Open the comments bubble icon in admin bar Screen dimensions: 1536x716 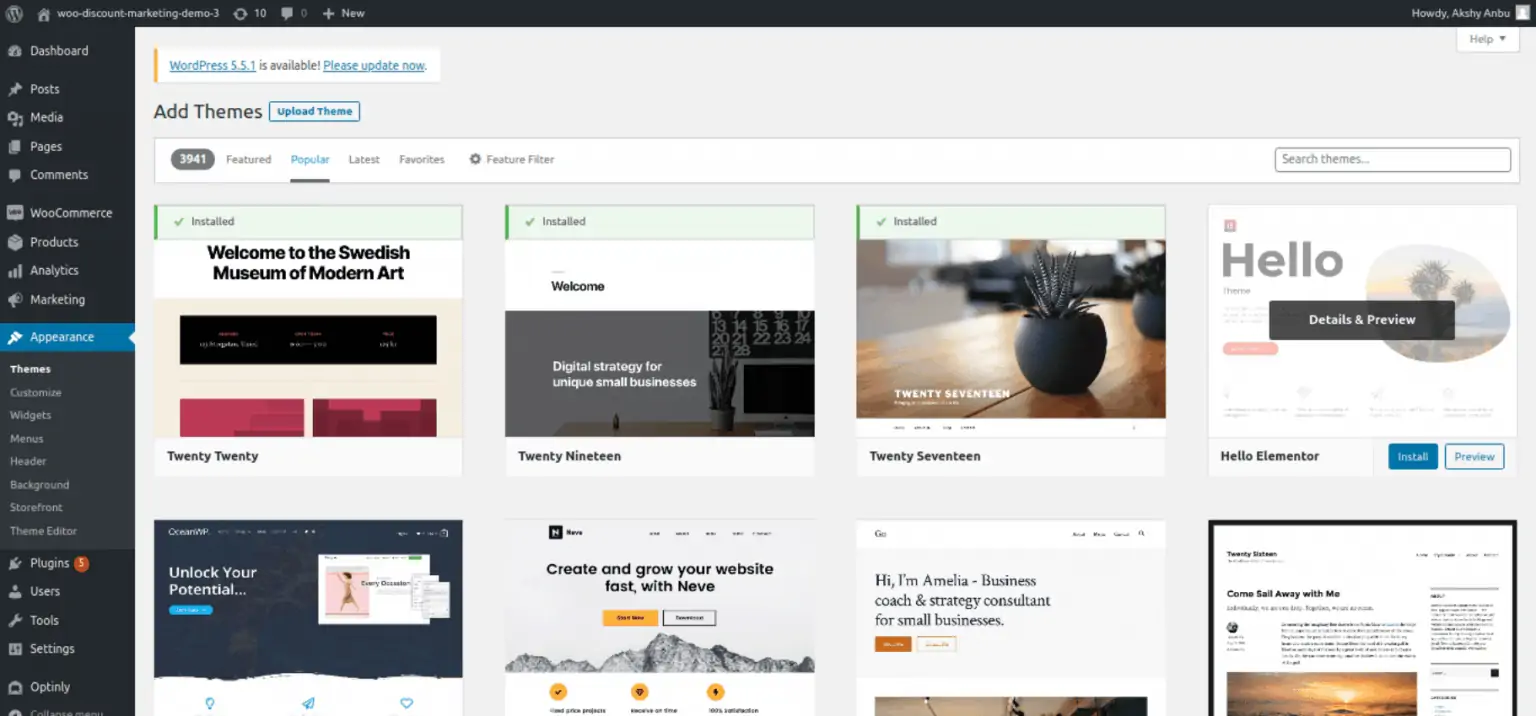288,14
